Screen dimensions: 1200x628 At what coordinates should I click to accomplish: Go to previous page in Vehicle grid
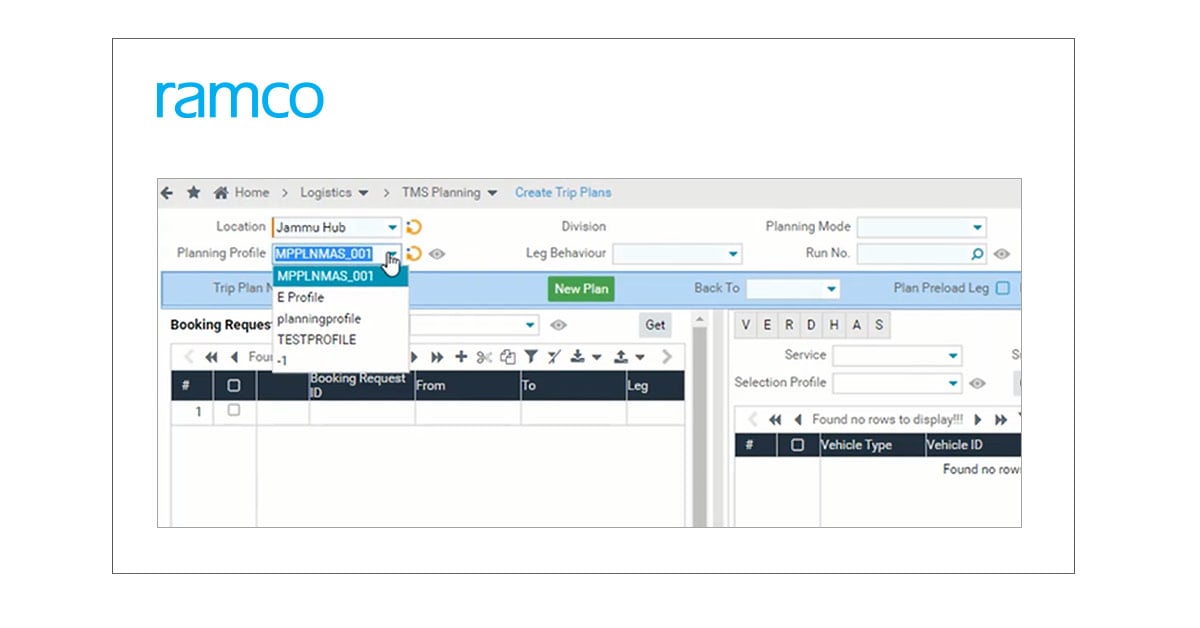[x=798, y=420]
